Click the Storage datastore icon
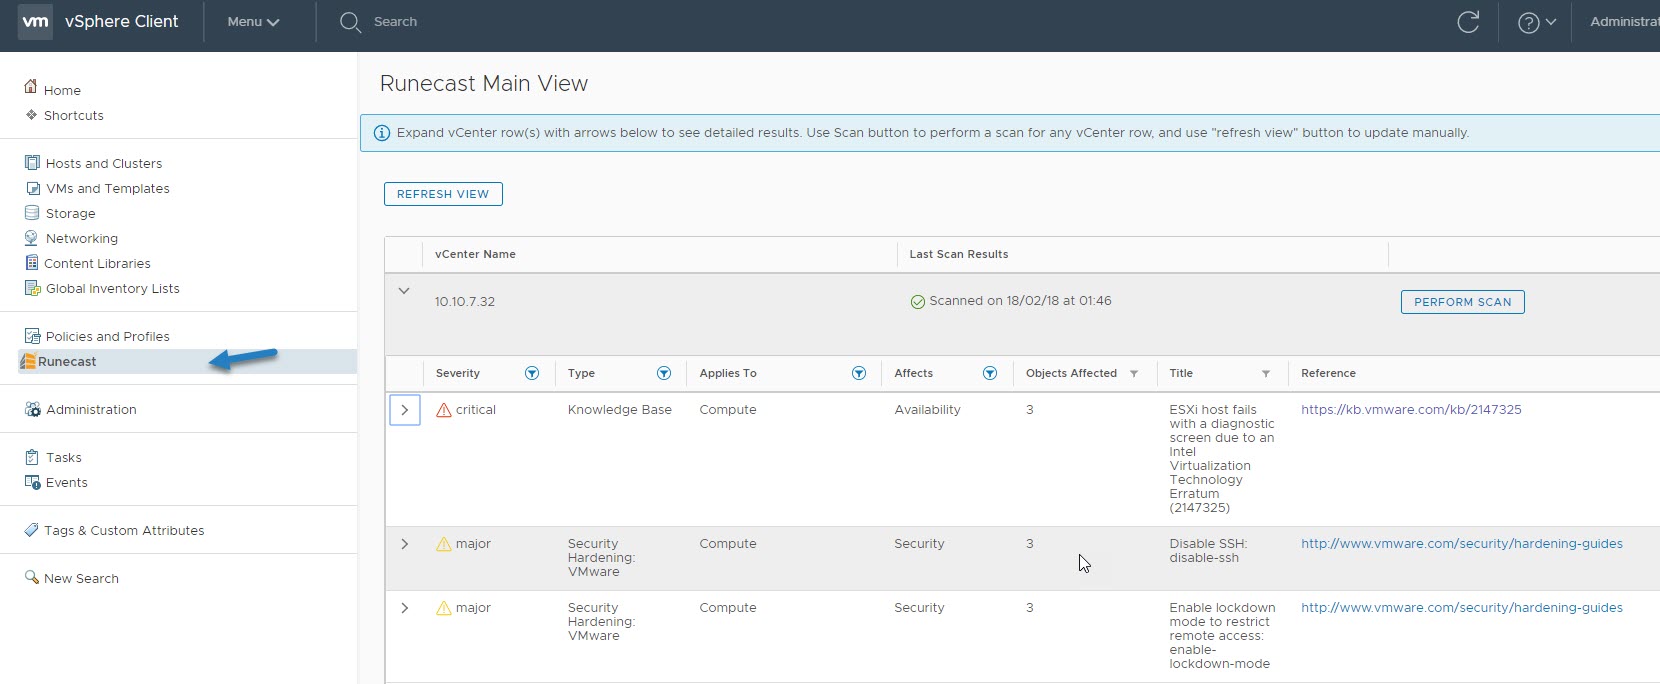This screenshot has width=1660, height=684. [x=32, y=213]
